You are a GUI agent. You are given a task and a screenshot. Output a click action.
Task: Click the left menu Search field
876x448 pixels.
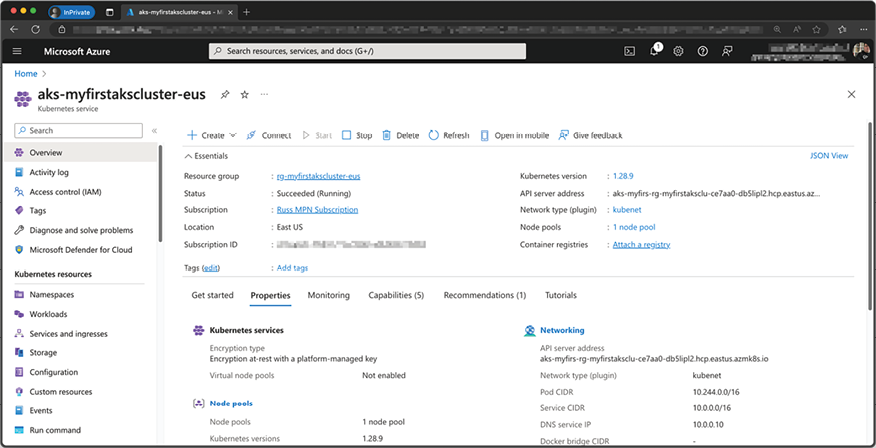(78, 130)
